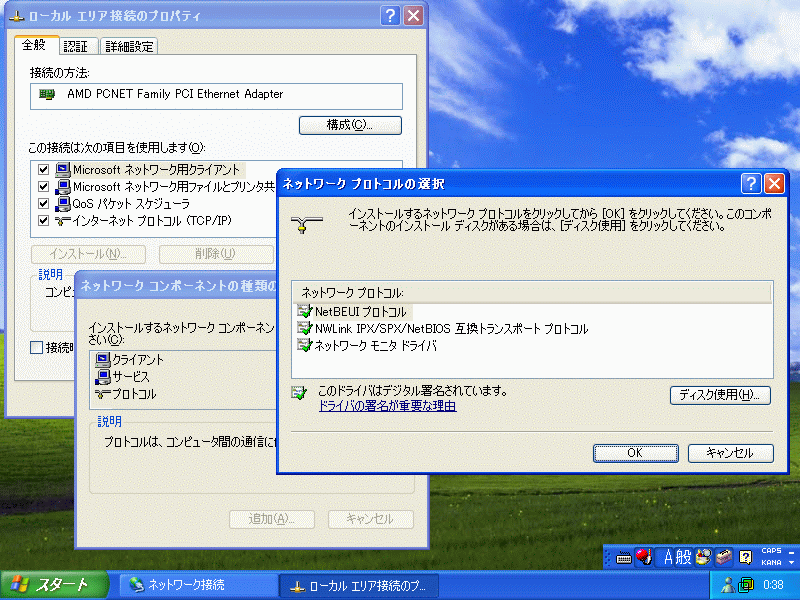Click the large network protocol icon beside the instructions
The image size is (800, 600).
306,224
